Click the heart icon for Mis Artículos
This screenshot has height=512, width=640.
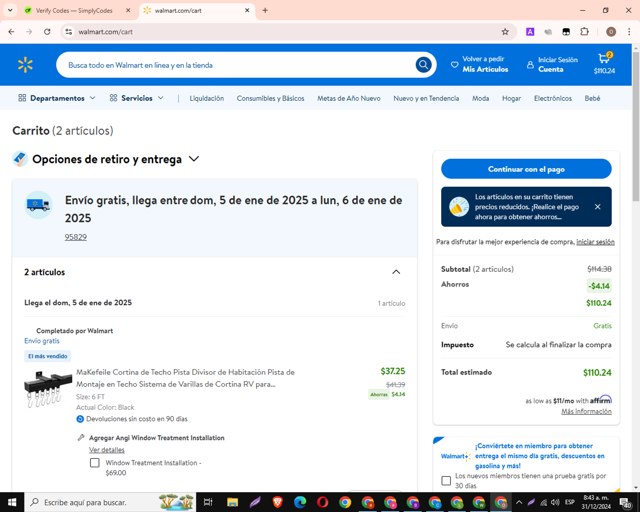click(x=454, y=65)
